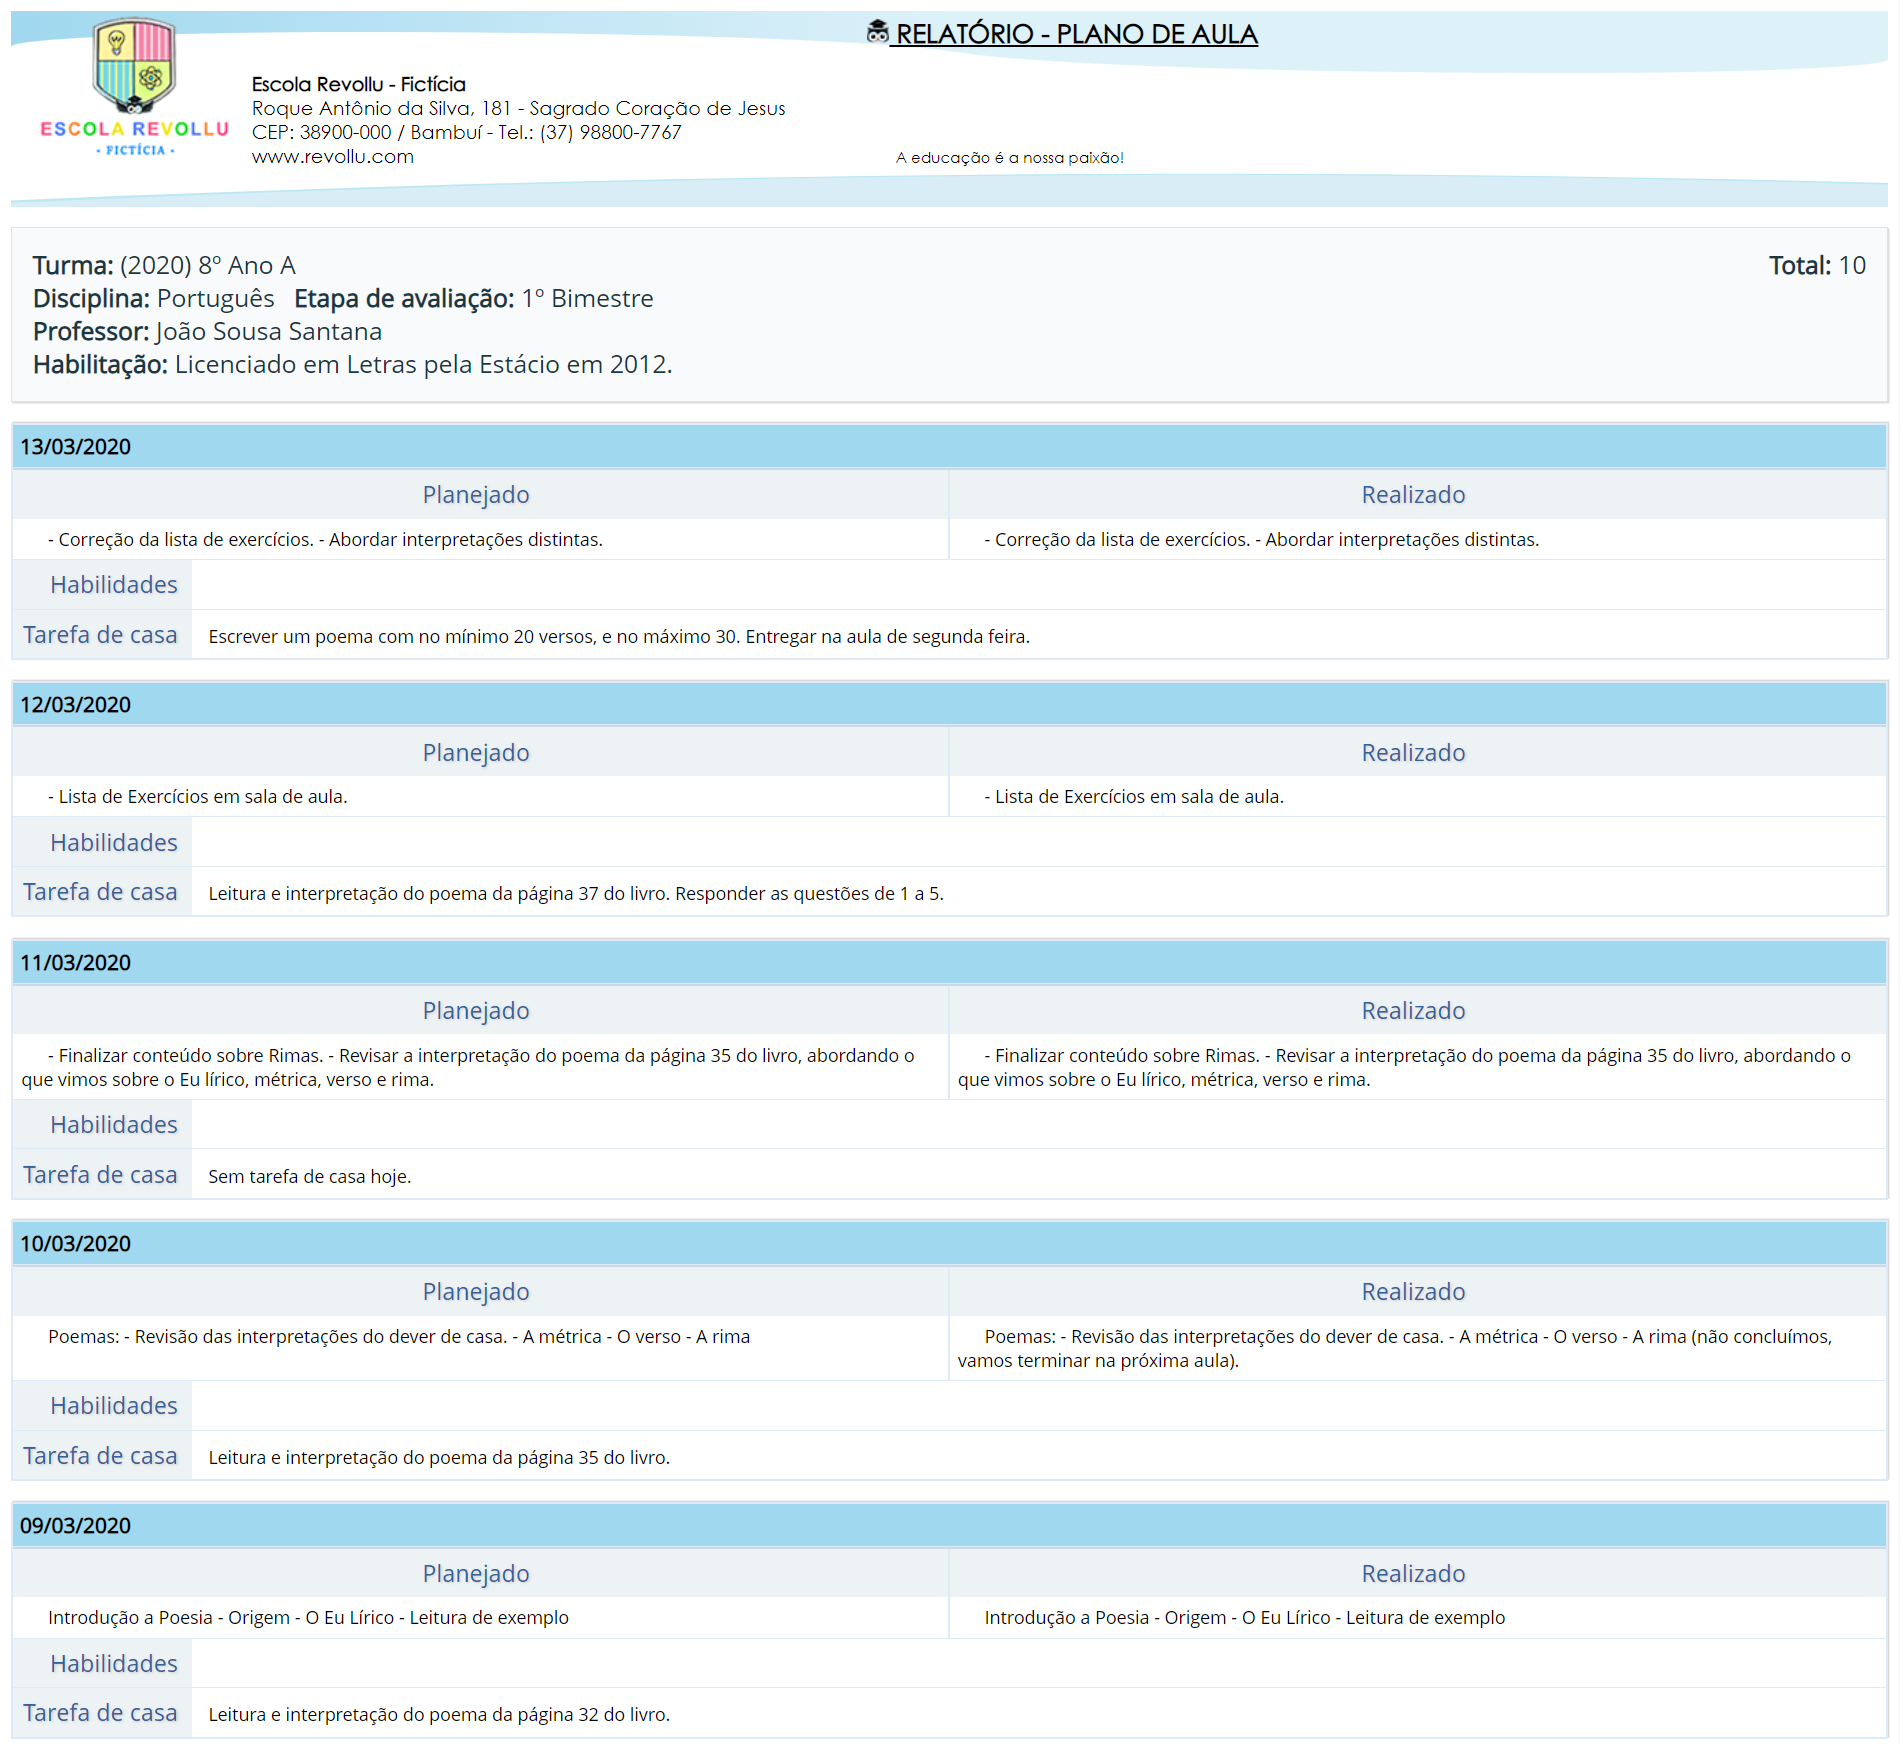Click the Realizado header under 09/03/2020
This screenshot has height=1748, width=1900.
coord(1413,1574)
